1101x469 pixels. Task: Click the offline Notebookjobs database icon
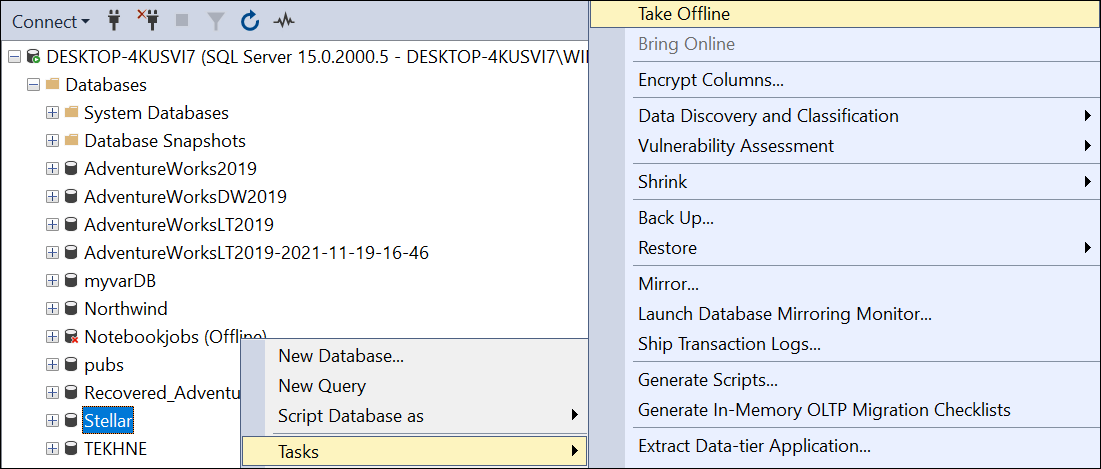point(72,337)
